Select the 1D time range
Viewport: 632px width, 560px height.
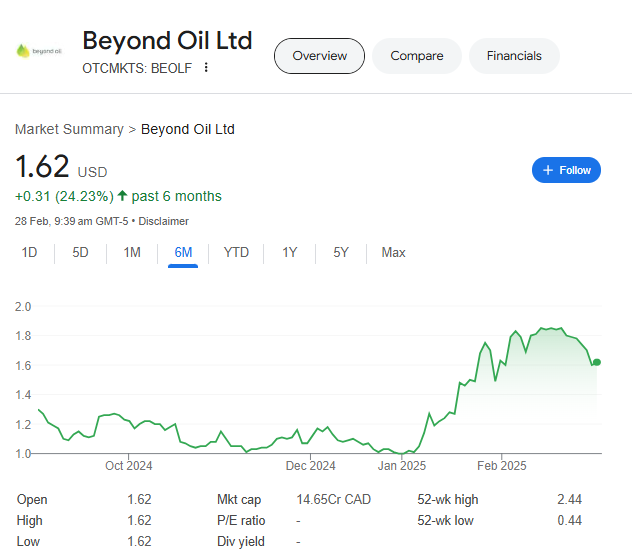click(x=29, y=252)
